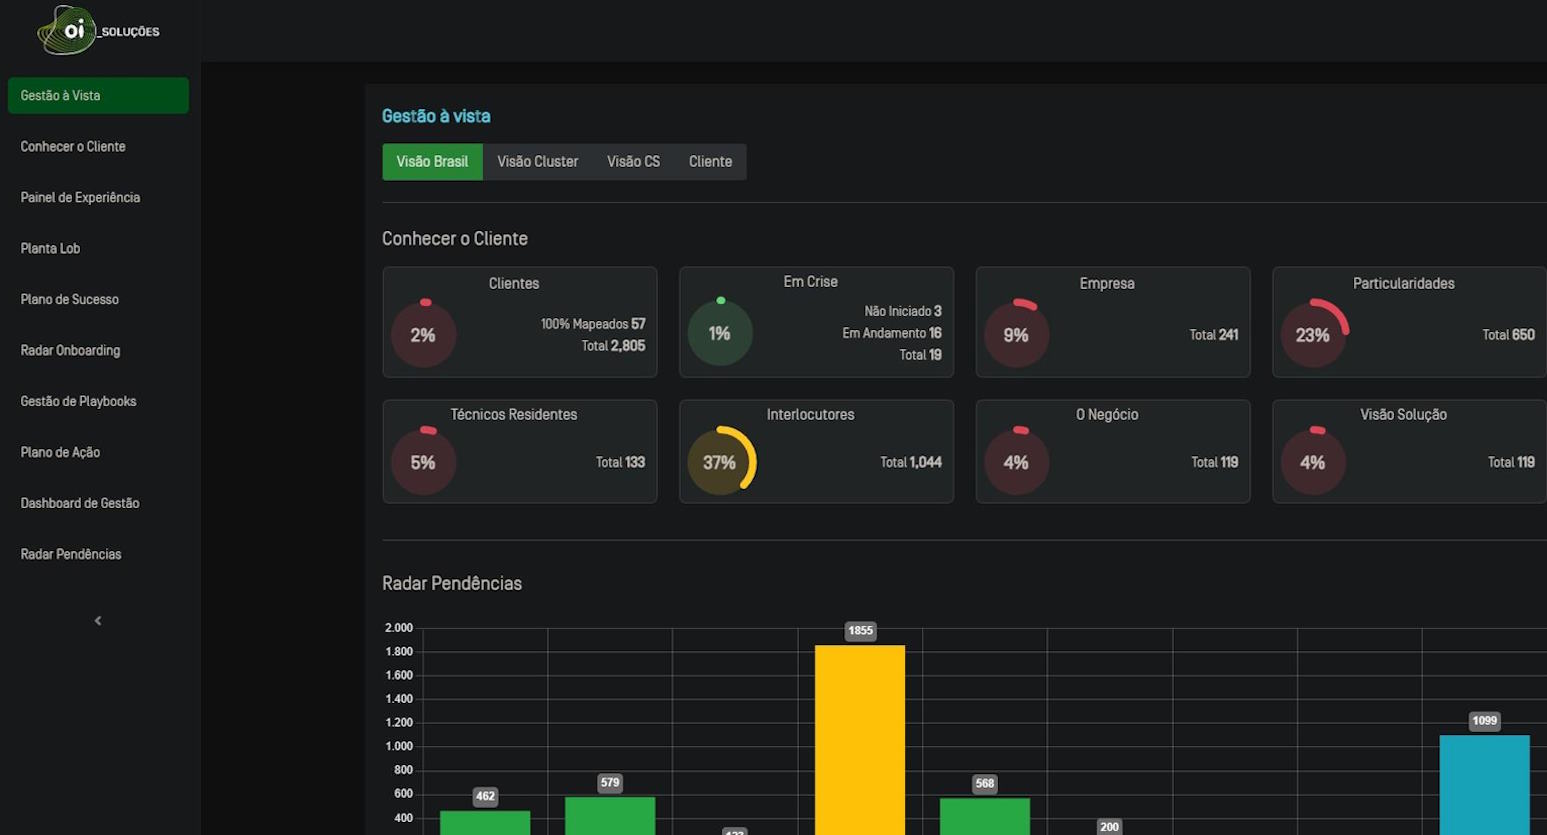Click the Visão Solução 4% progress ring
This screenshot has width=1547, height=835.
click(1313, 463)
